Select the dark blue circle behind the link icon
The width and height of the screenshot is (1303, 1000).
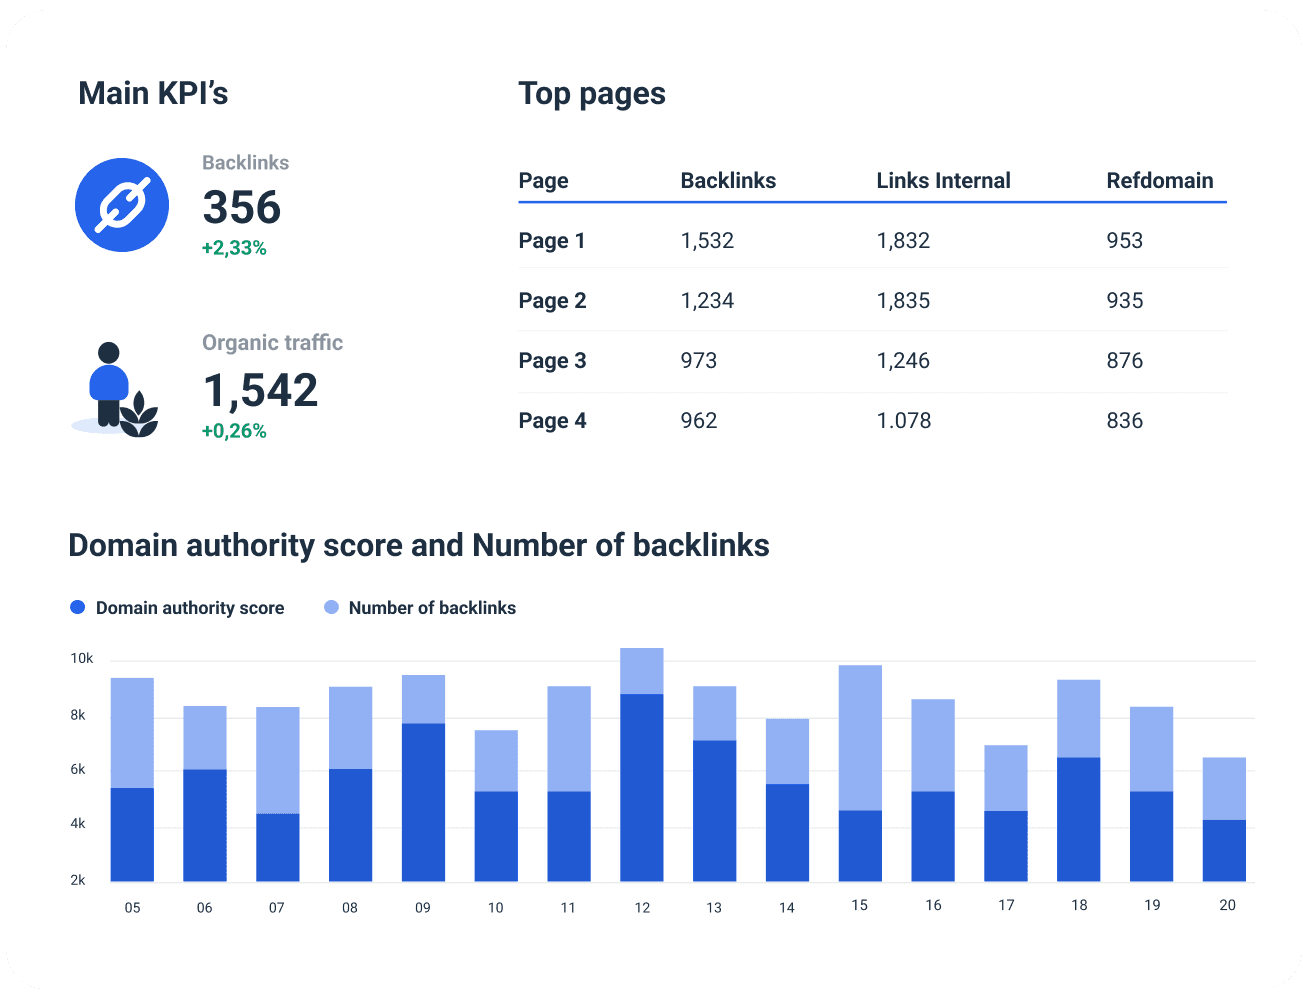(122, 204)
